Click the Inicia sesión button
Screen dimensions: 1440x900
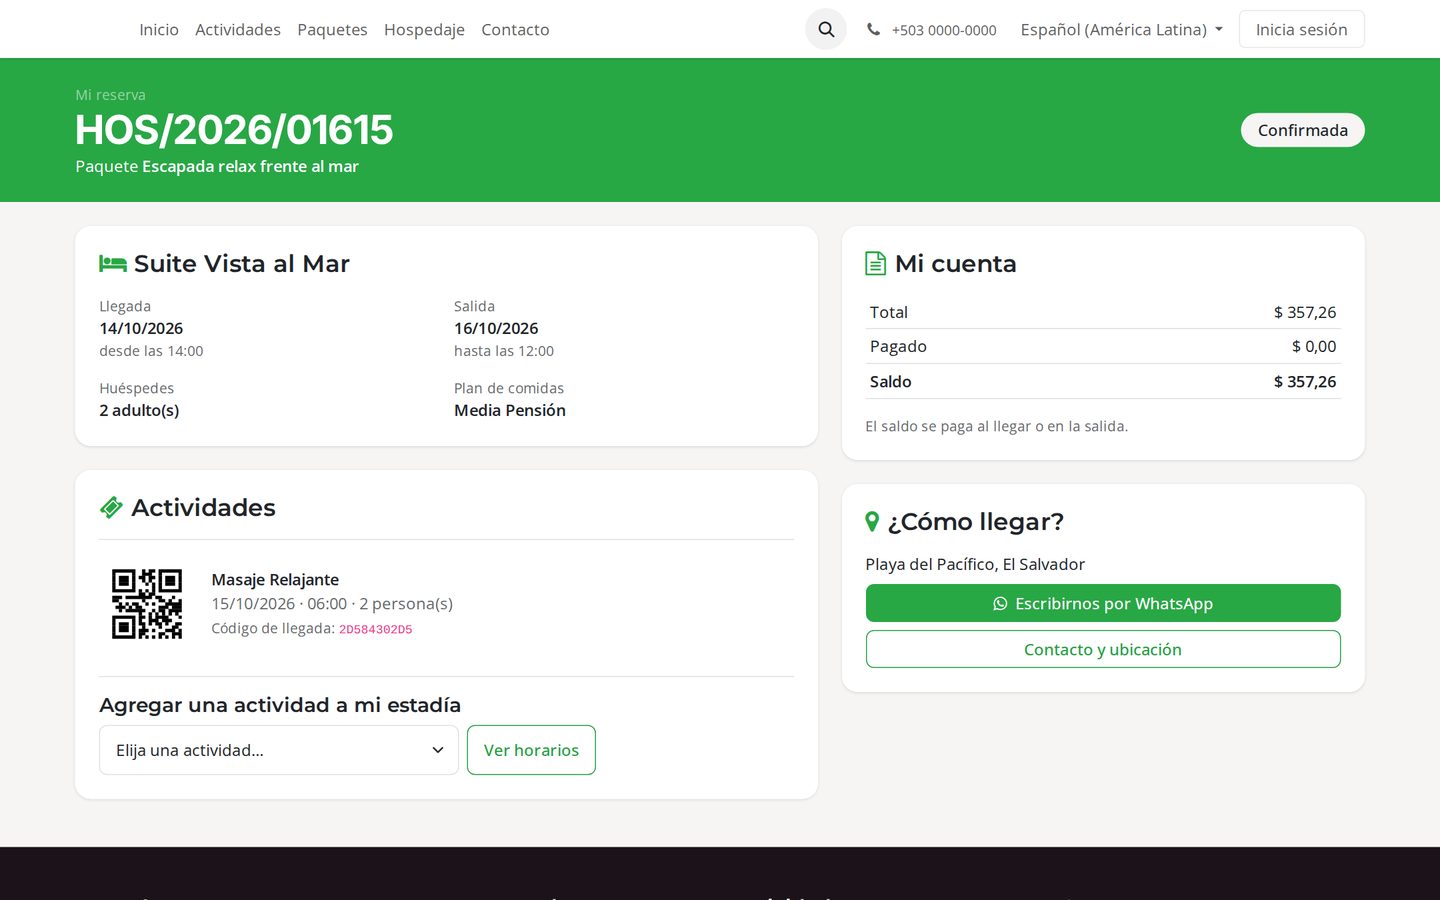[x=1302, y=29]
